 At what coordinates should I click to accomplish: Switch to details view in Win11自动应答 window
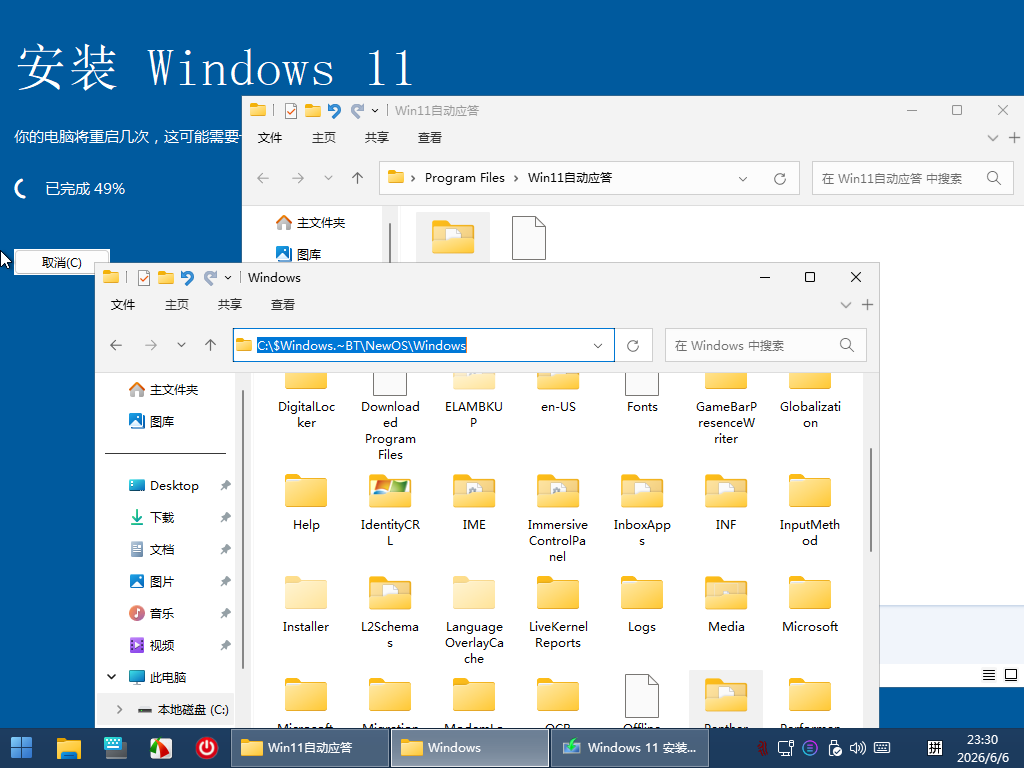[989, 675]
